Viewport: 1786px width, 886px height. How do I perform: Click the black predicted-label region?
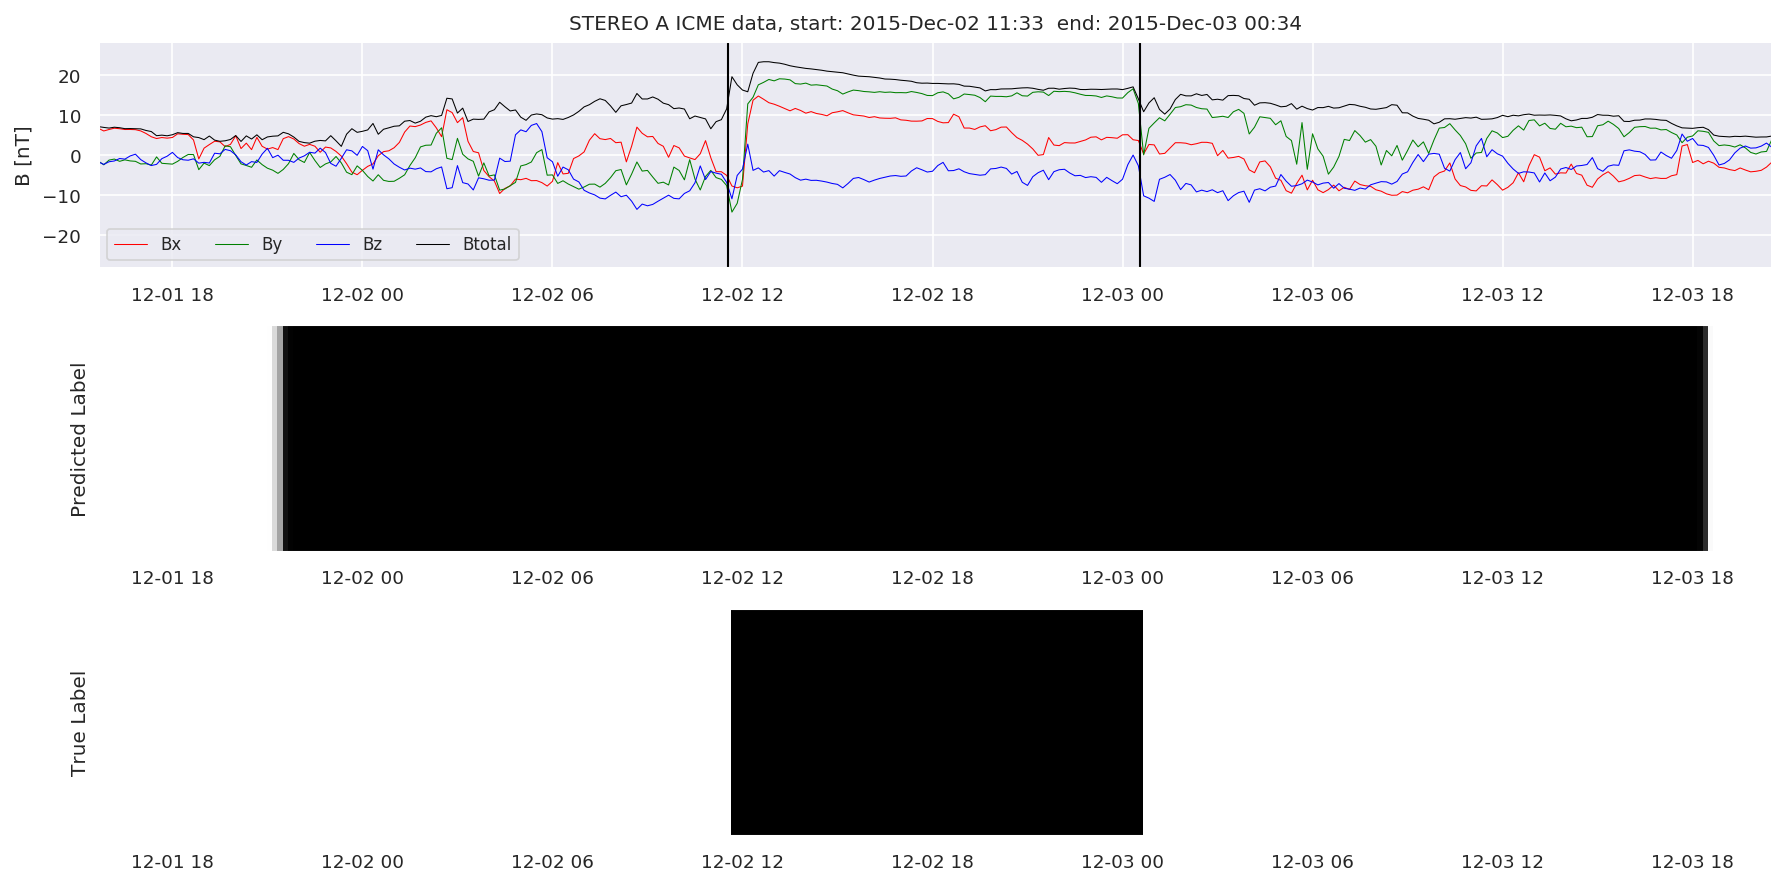point(990,438)
